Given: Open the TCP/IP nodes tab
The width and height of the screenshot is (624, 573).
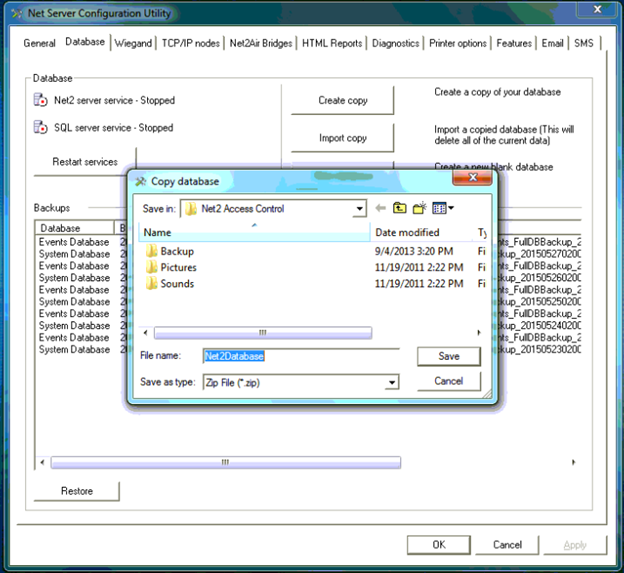Looking at the screenshot, I should pyautogui.click(x=191, y=43).
